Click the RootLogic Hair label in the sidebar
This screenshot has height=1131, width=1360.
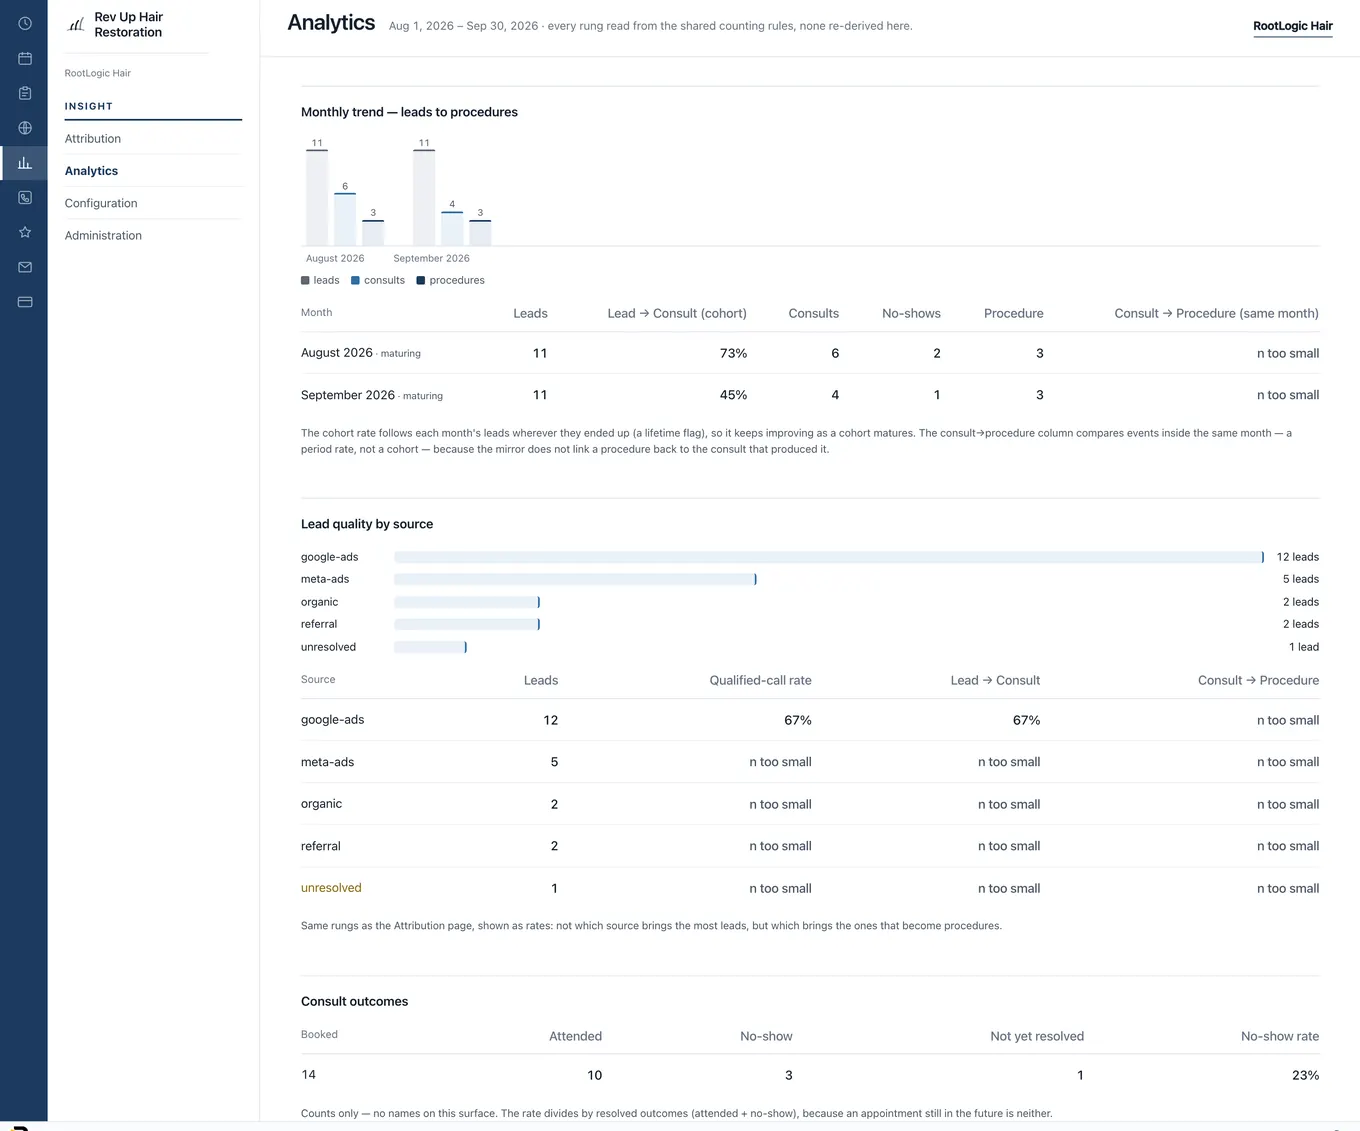click(x=98, y=73)
